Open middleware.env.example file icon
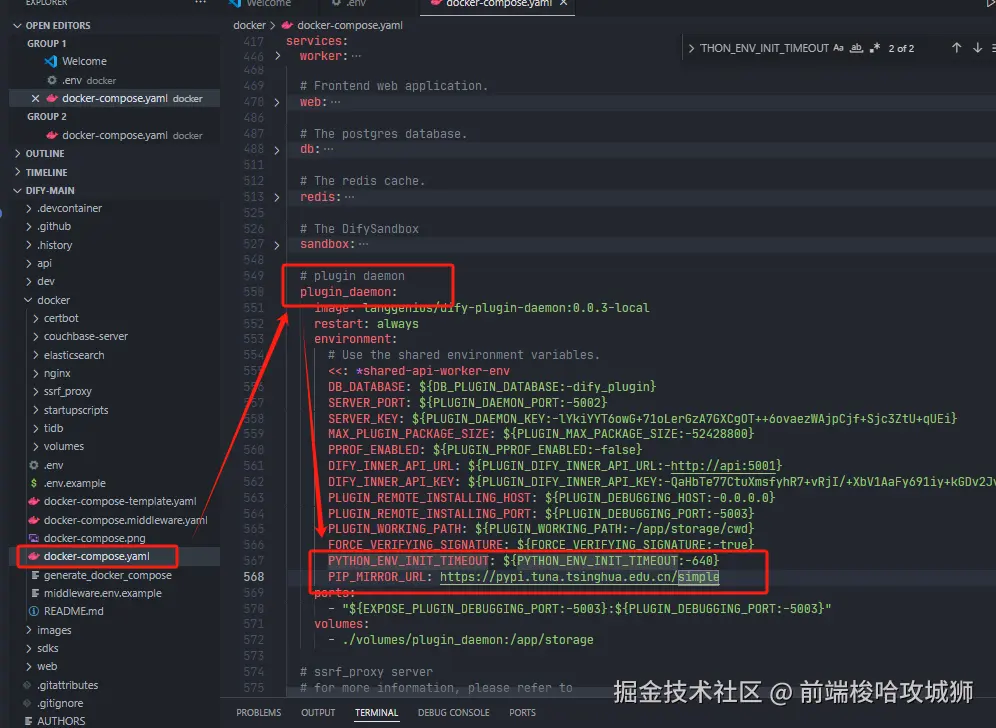 coord(36,593)
